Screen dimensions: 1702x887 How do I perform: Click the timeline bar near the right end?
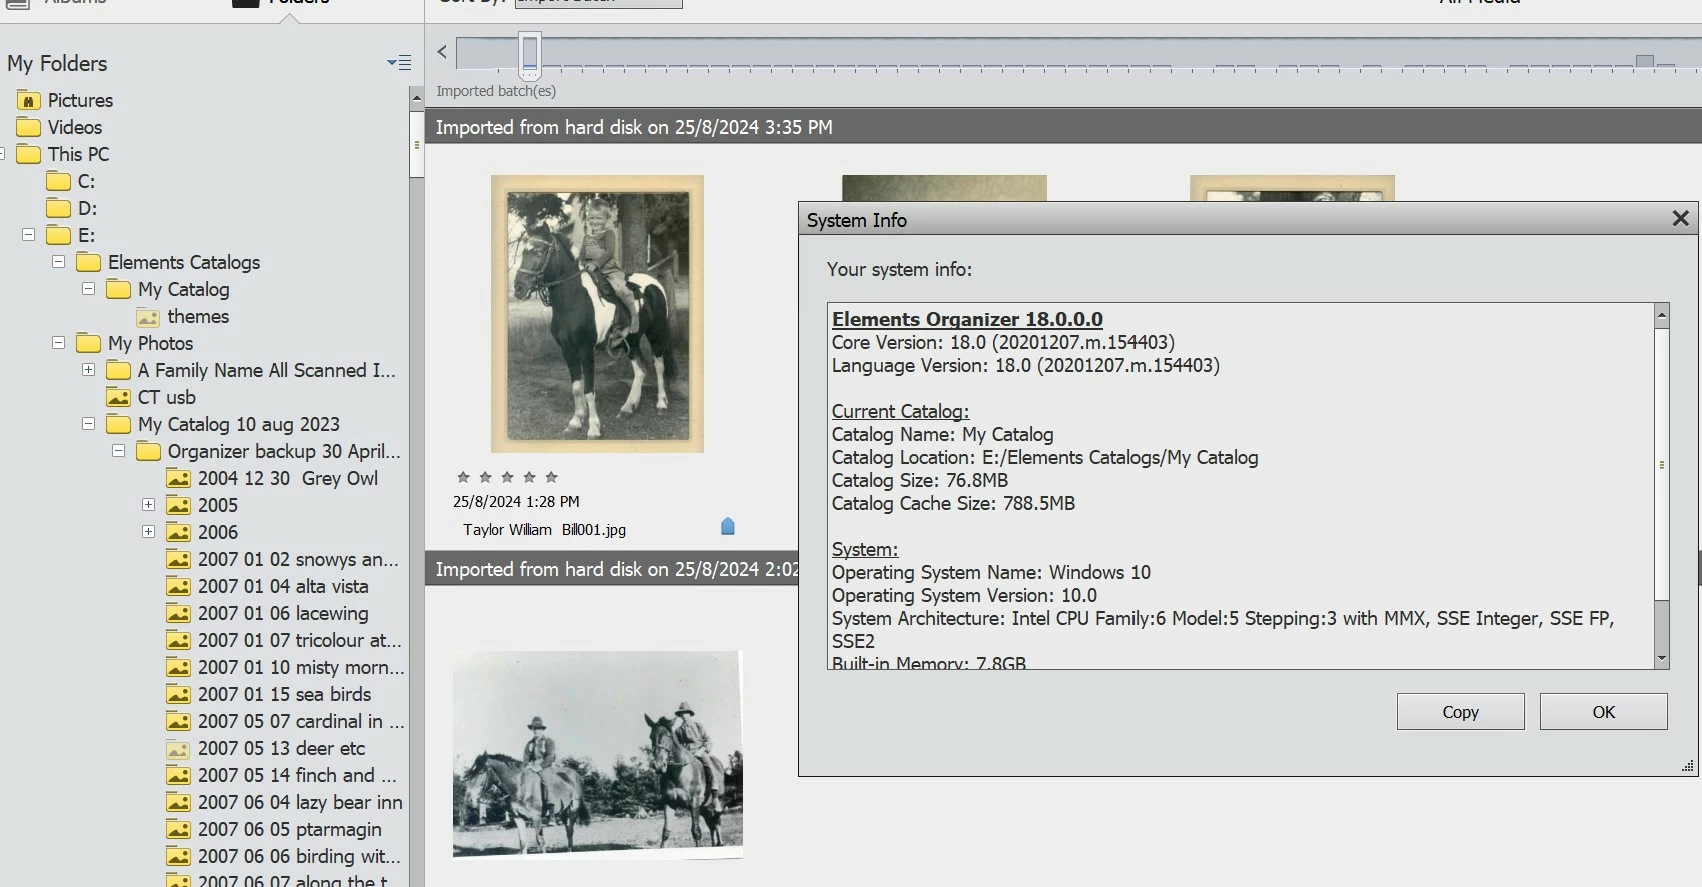pyautogui.click(x=1644, y=61)
